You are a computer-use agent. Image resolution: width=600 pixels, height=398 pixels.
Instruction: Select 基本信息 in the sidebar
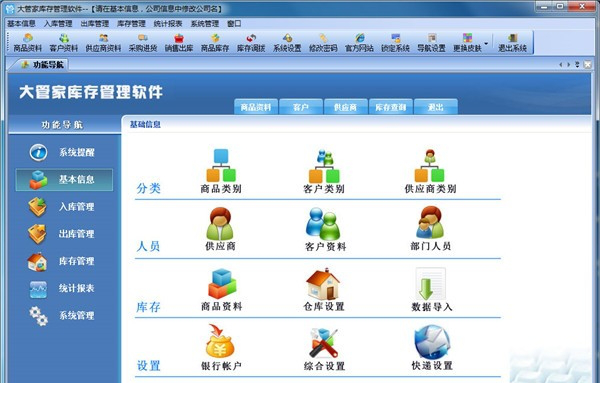(64, 179)
